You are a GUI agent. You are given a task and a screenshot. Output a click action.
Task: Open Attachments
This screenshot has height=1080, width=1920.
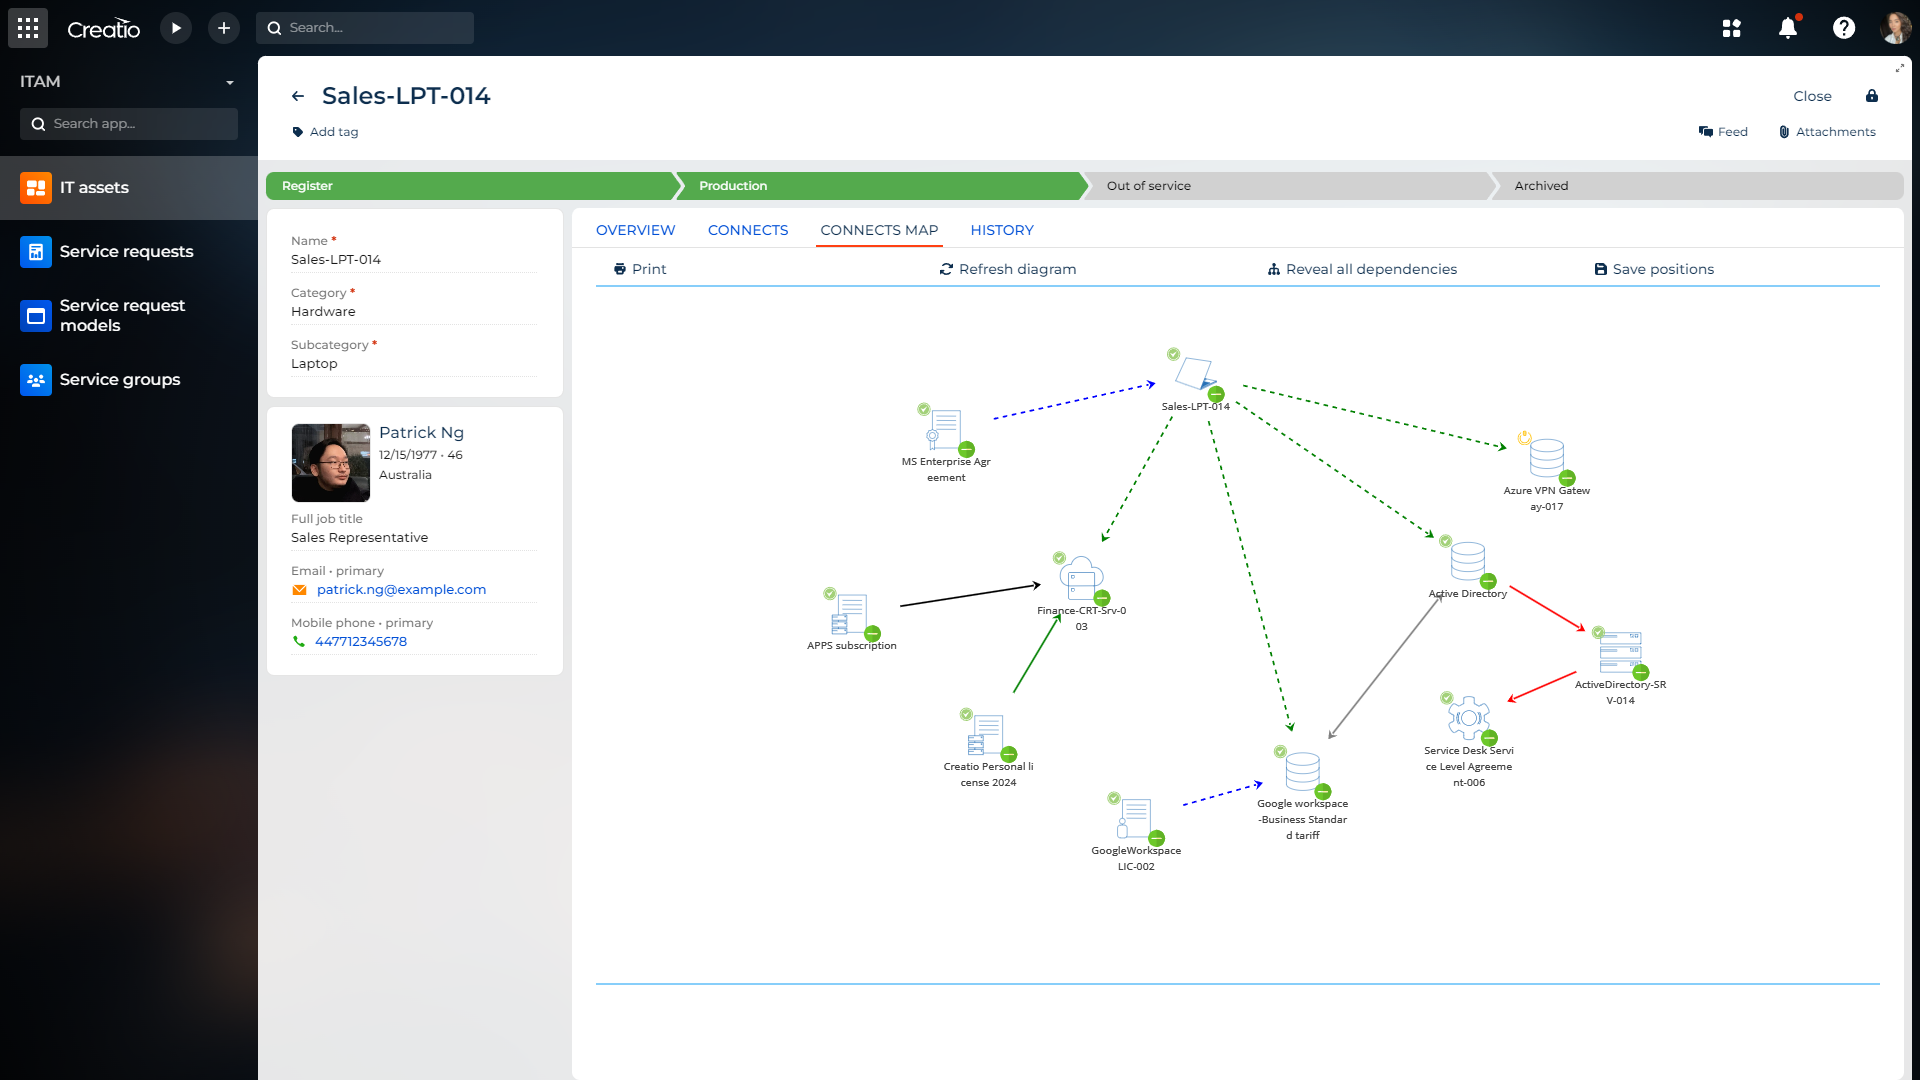click(1827, 132)
